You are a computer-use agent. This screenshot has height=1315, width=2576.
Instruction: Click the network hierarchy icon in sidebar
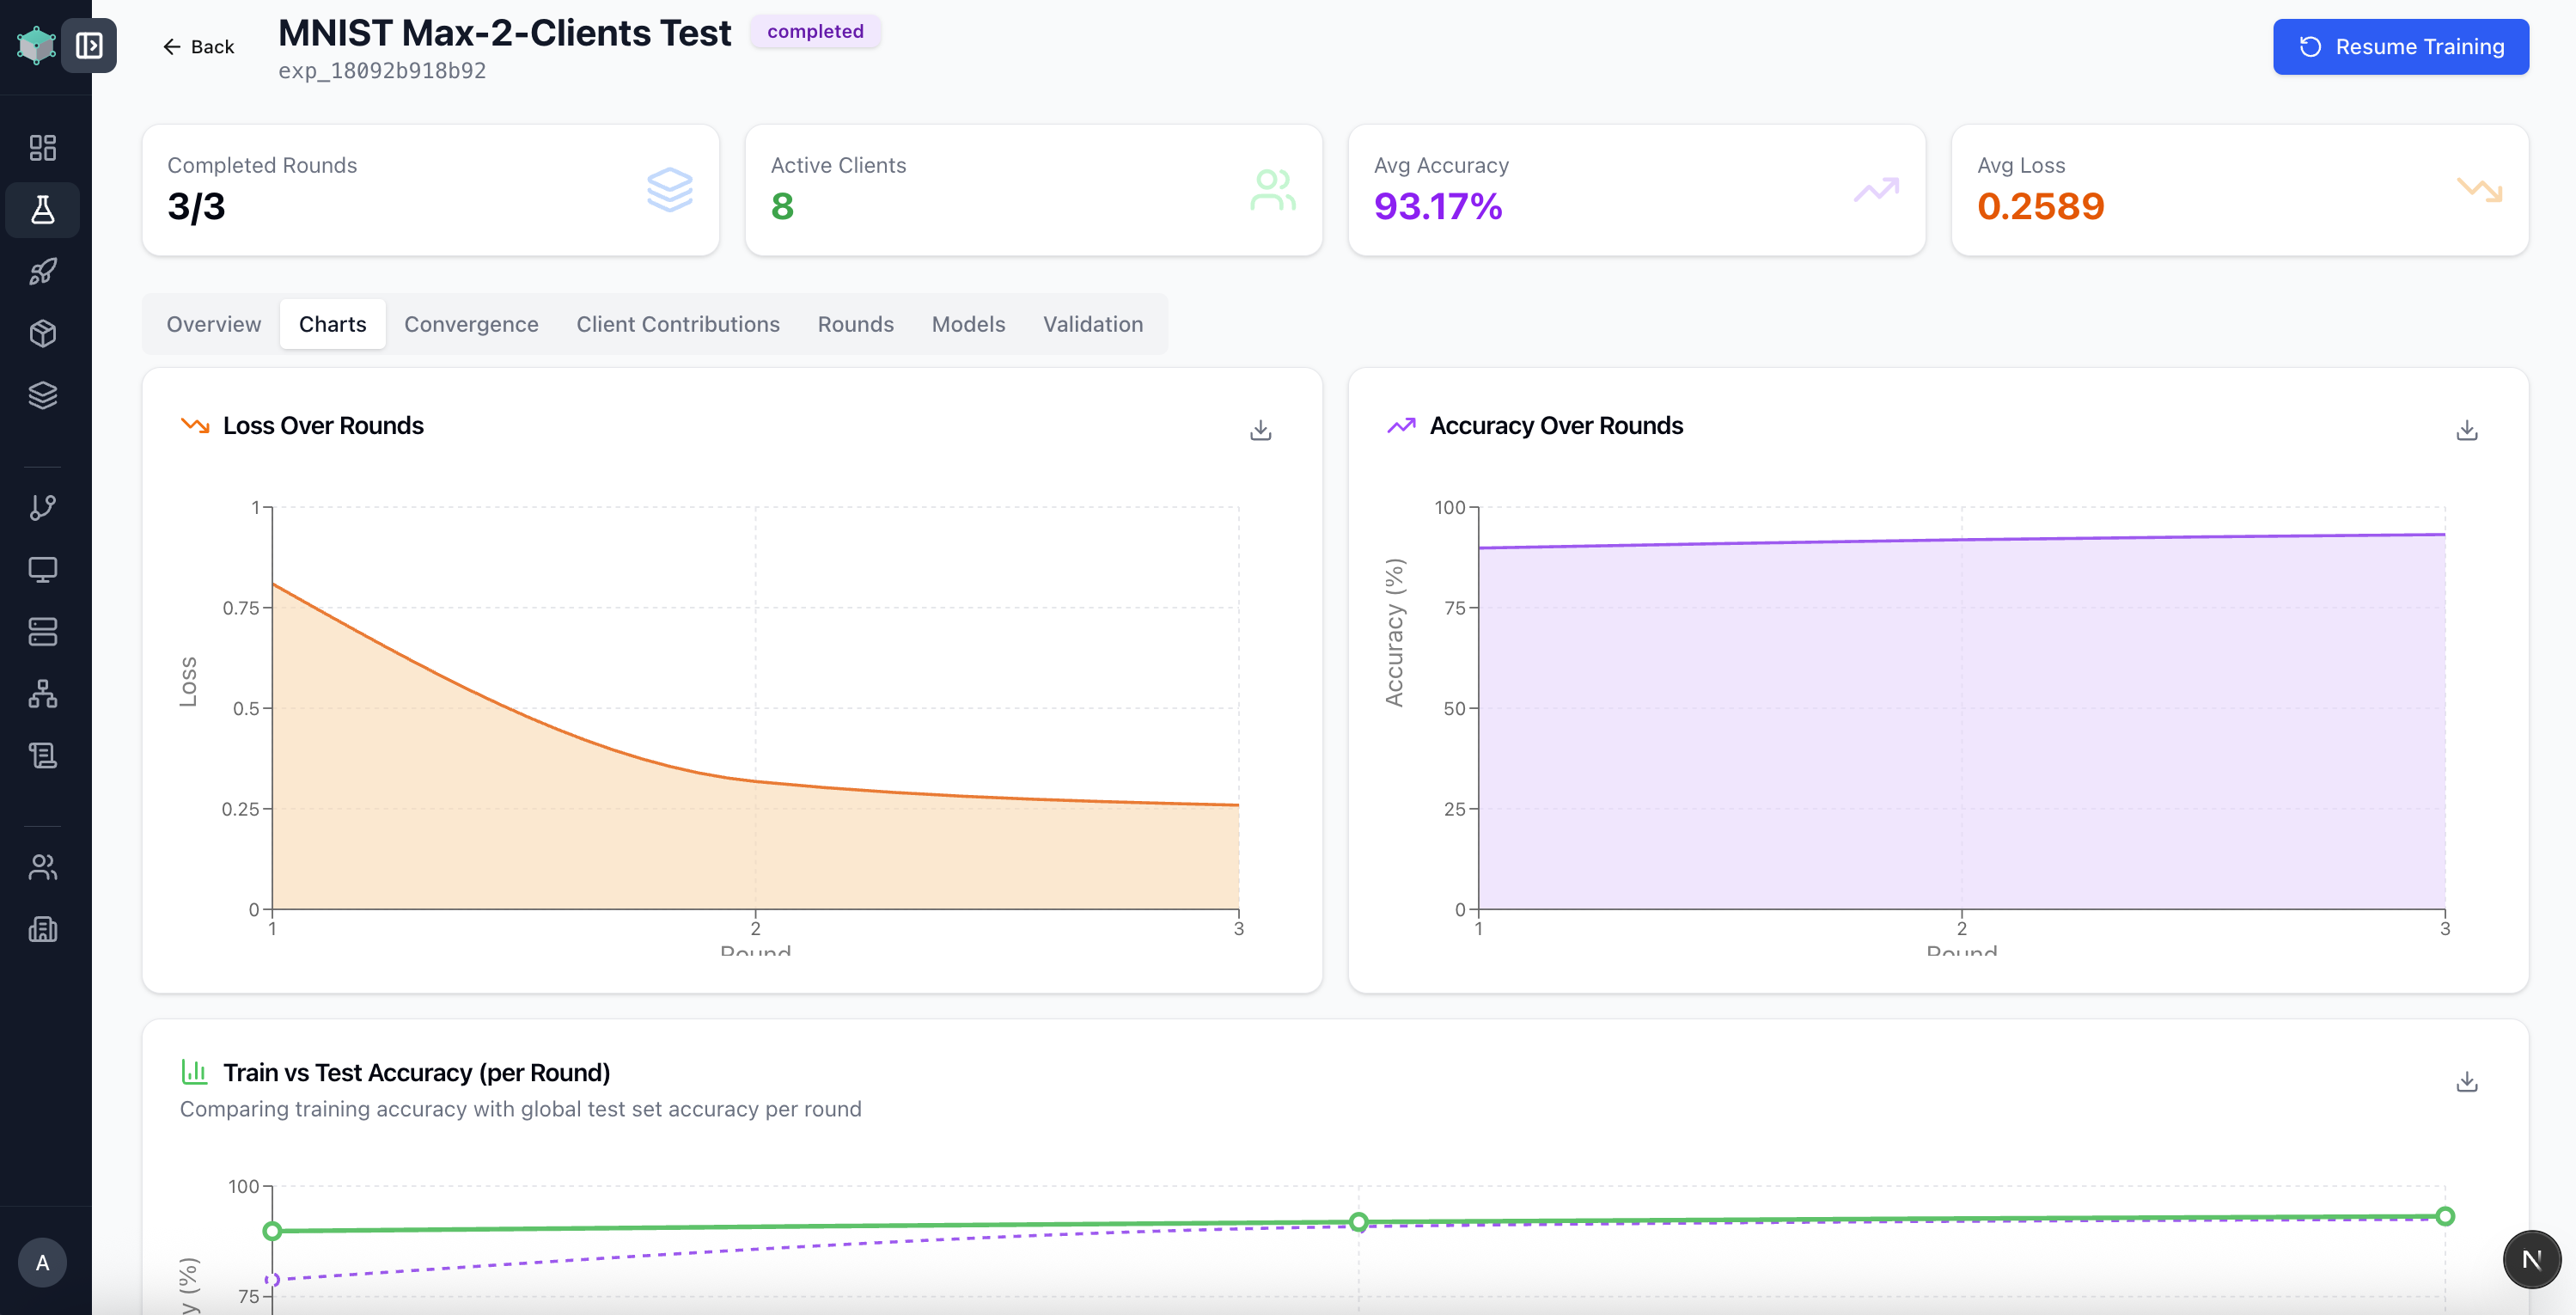point(42,693)
